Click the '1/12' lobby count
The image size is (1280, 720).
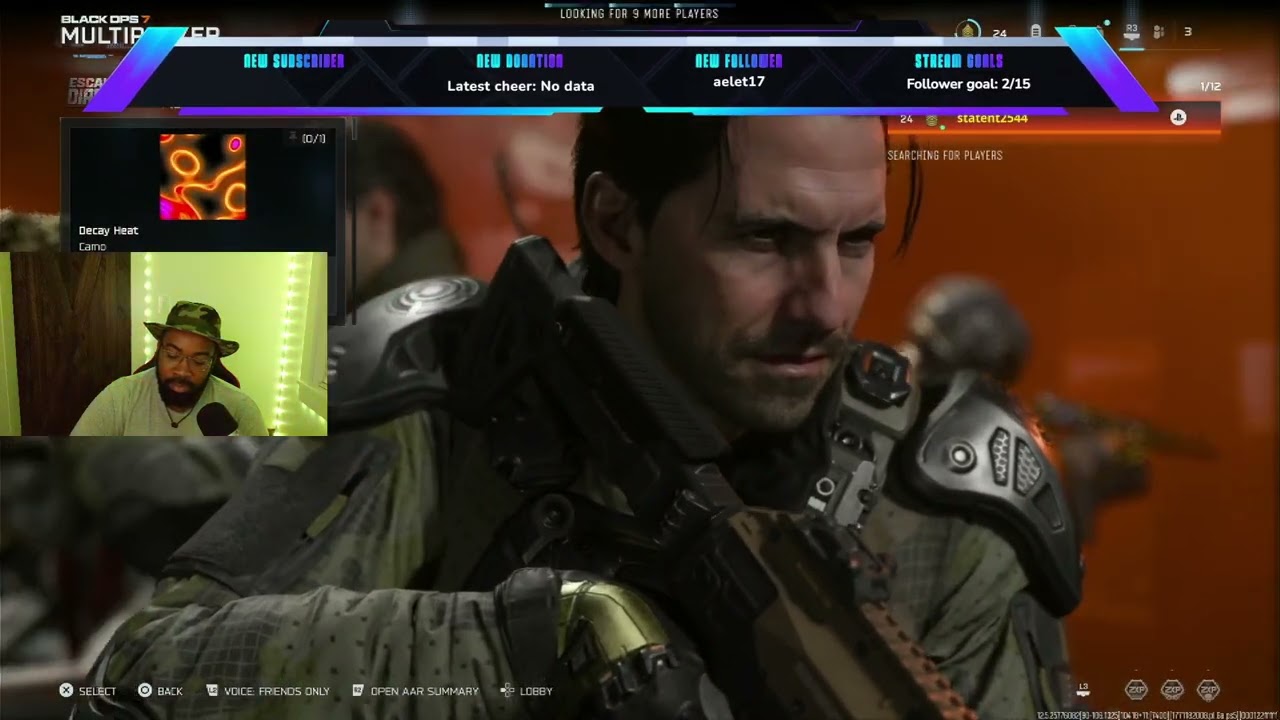pyautogui.click(x=1210, y=87)
